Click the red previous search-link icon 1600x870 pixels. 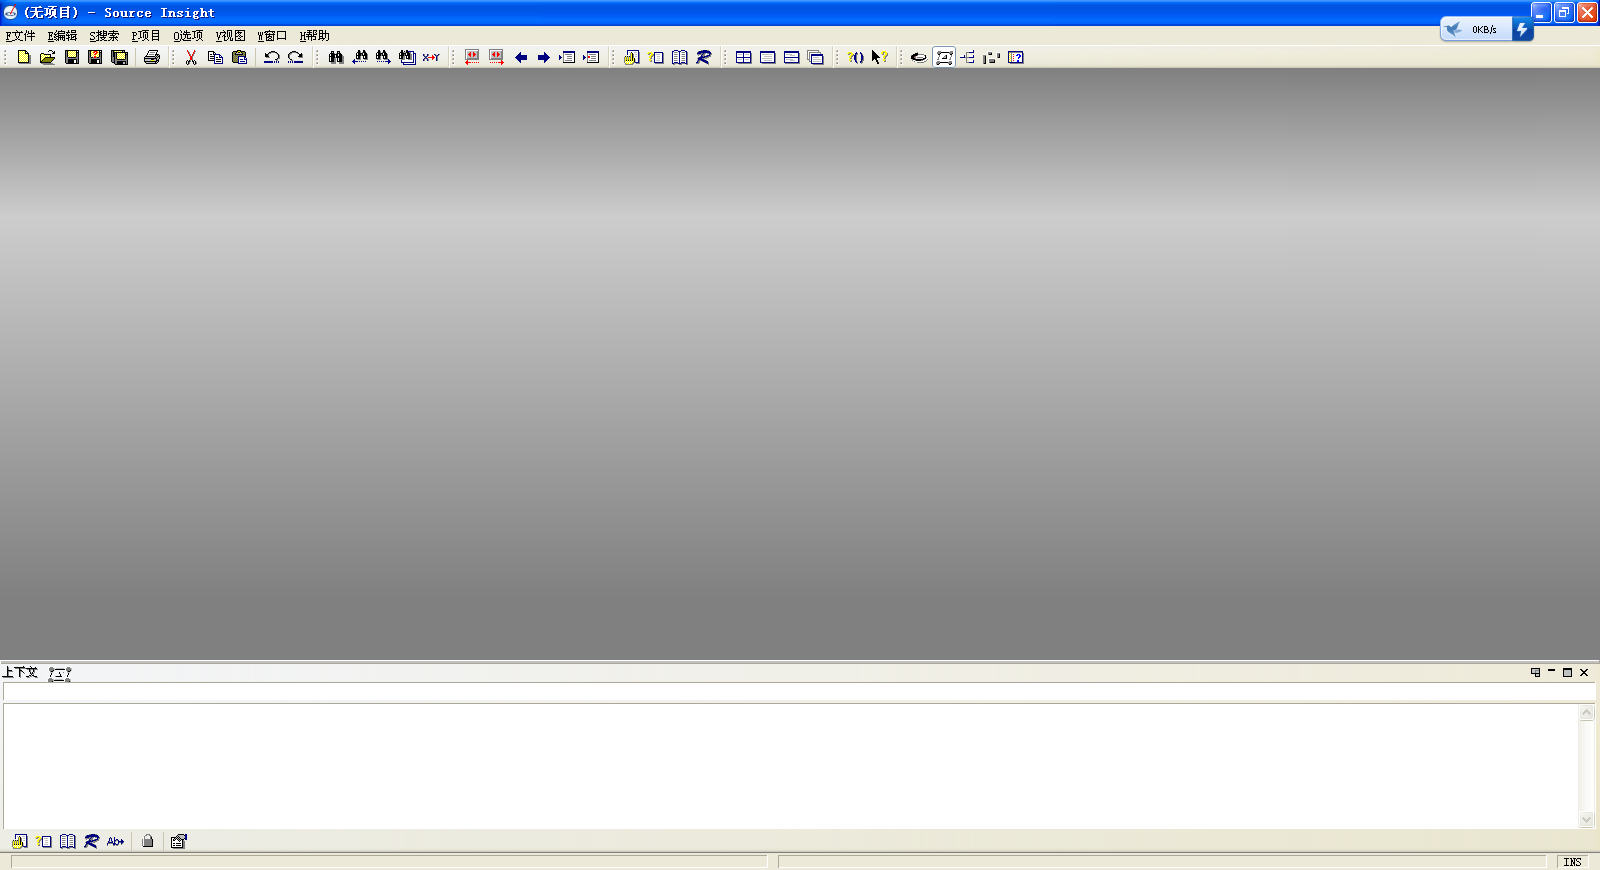(x=472, y=57)
